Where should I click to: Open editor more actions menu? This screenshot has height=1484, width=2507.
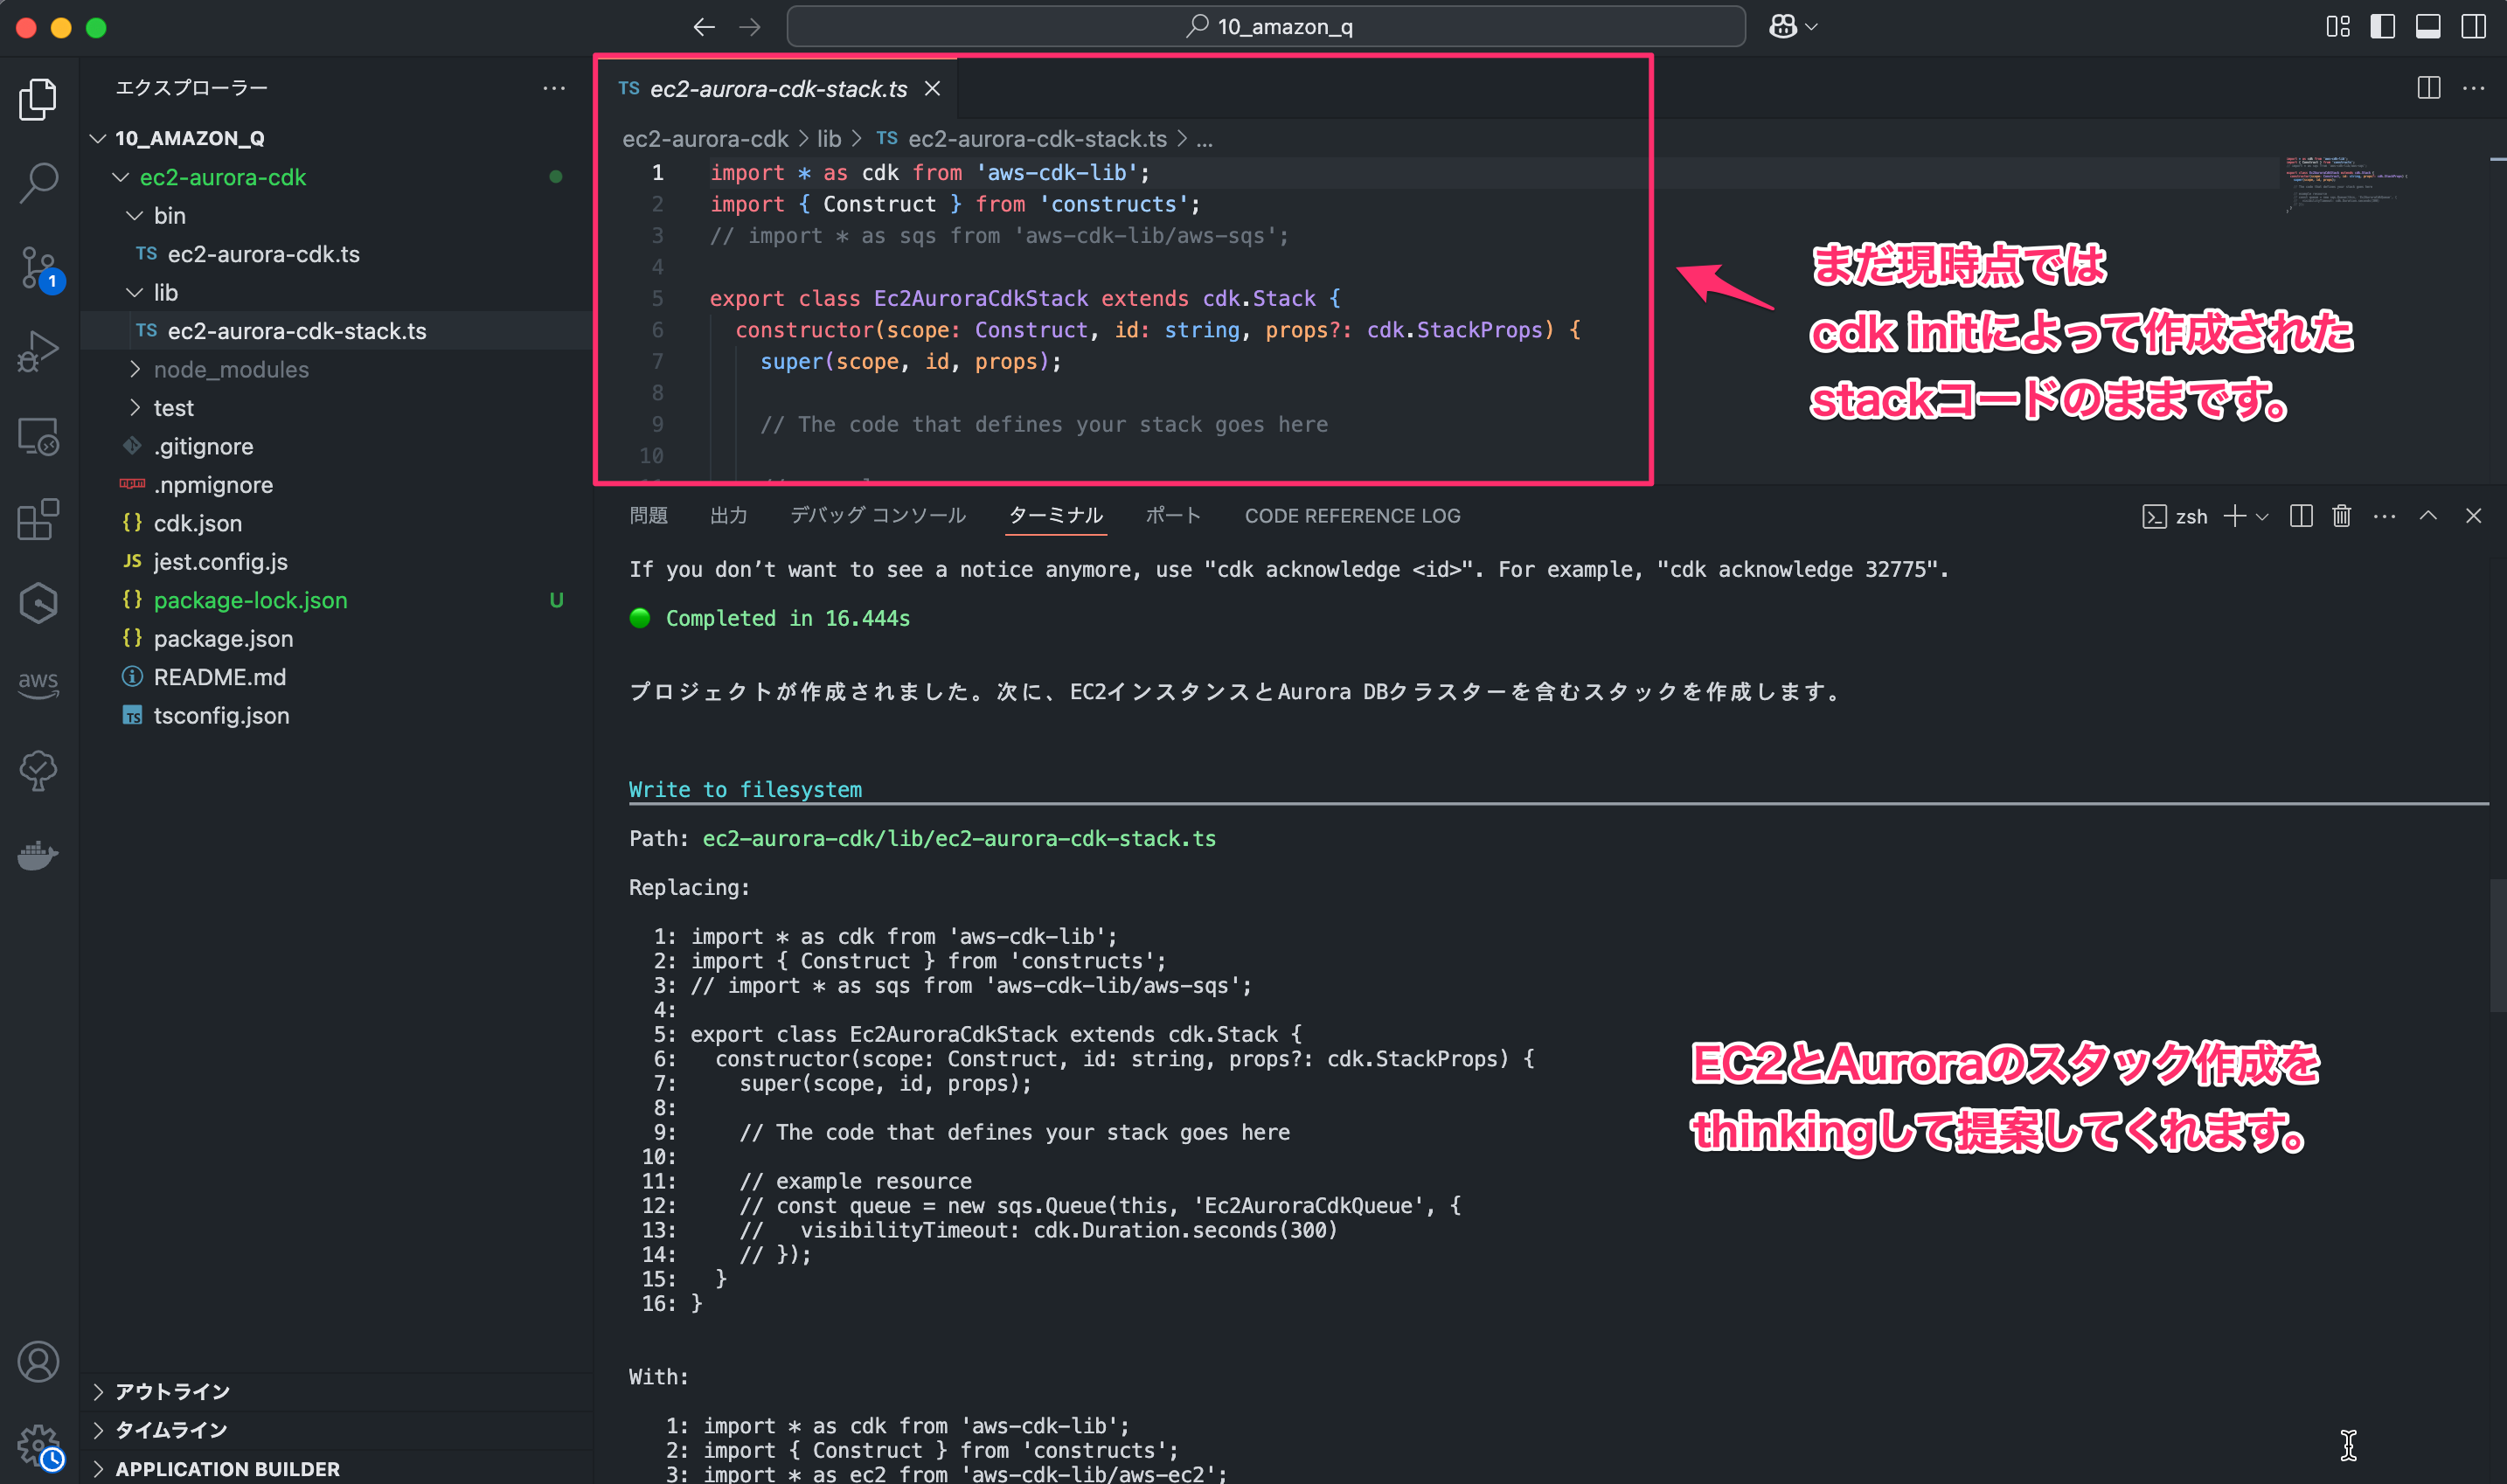pos(2474,88)
